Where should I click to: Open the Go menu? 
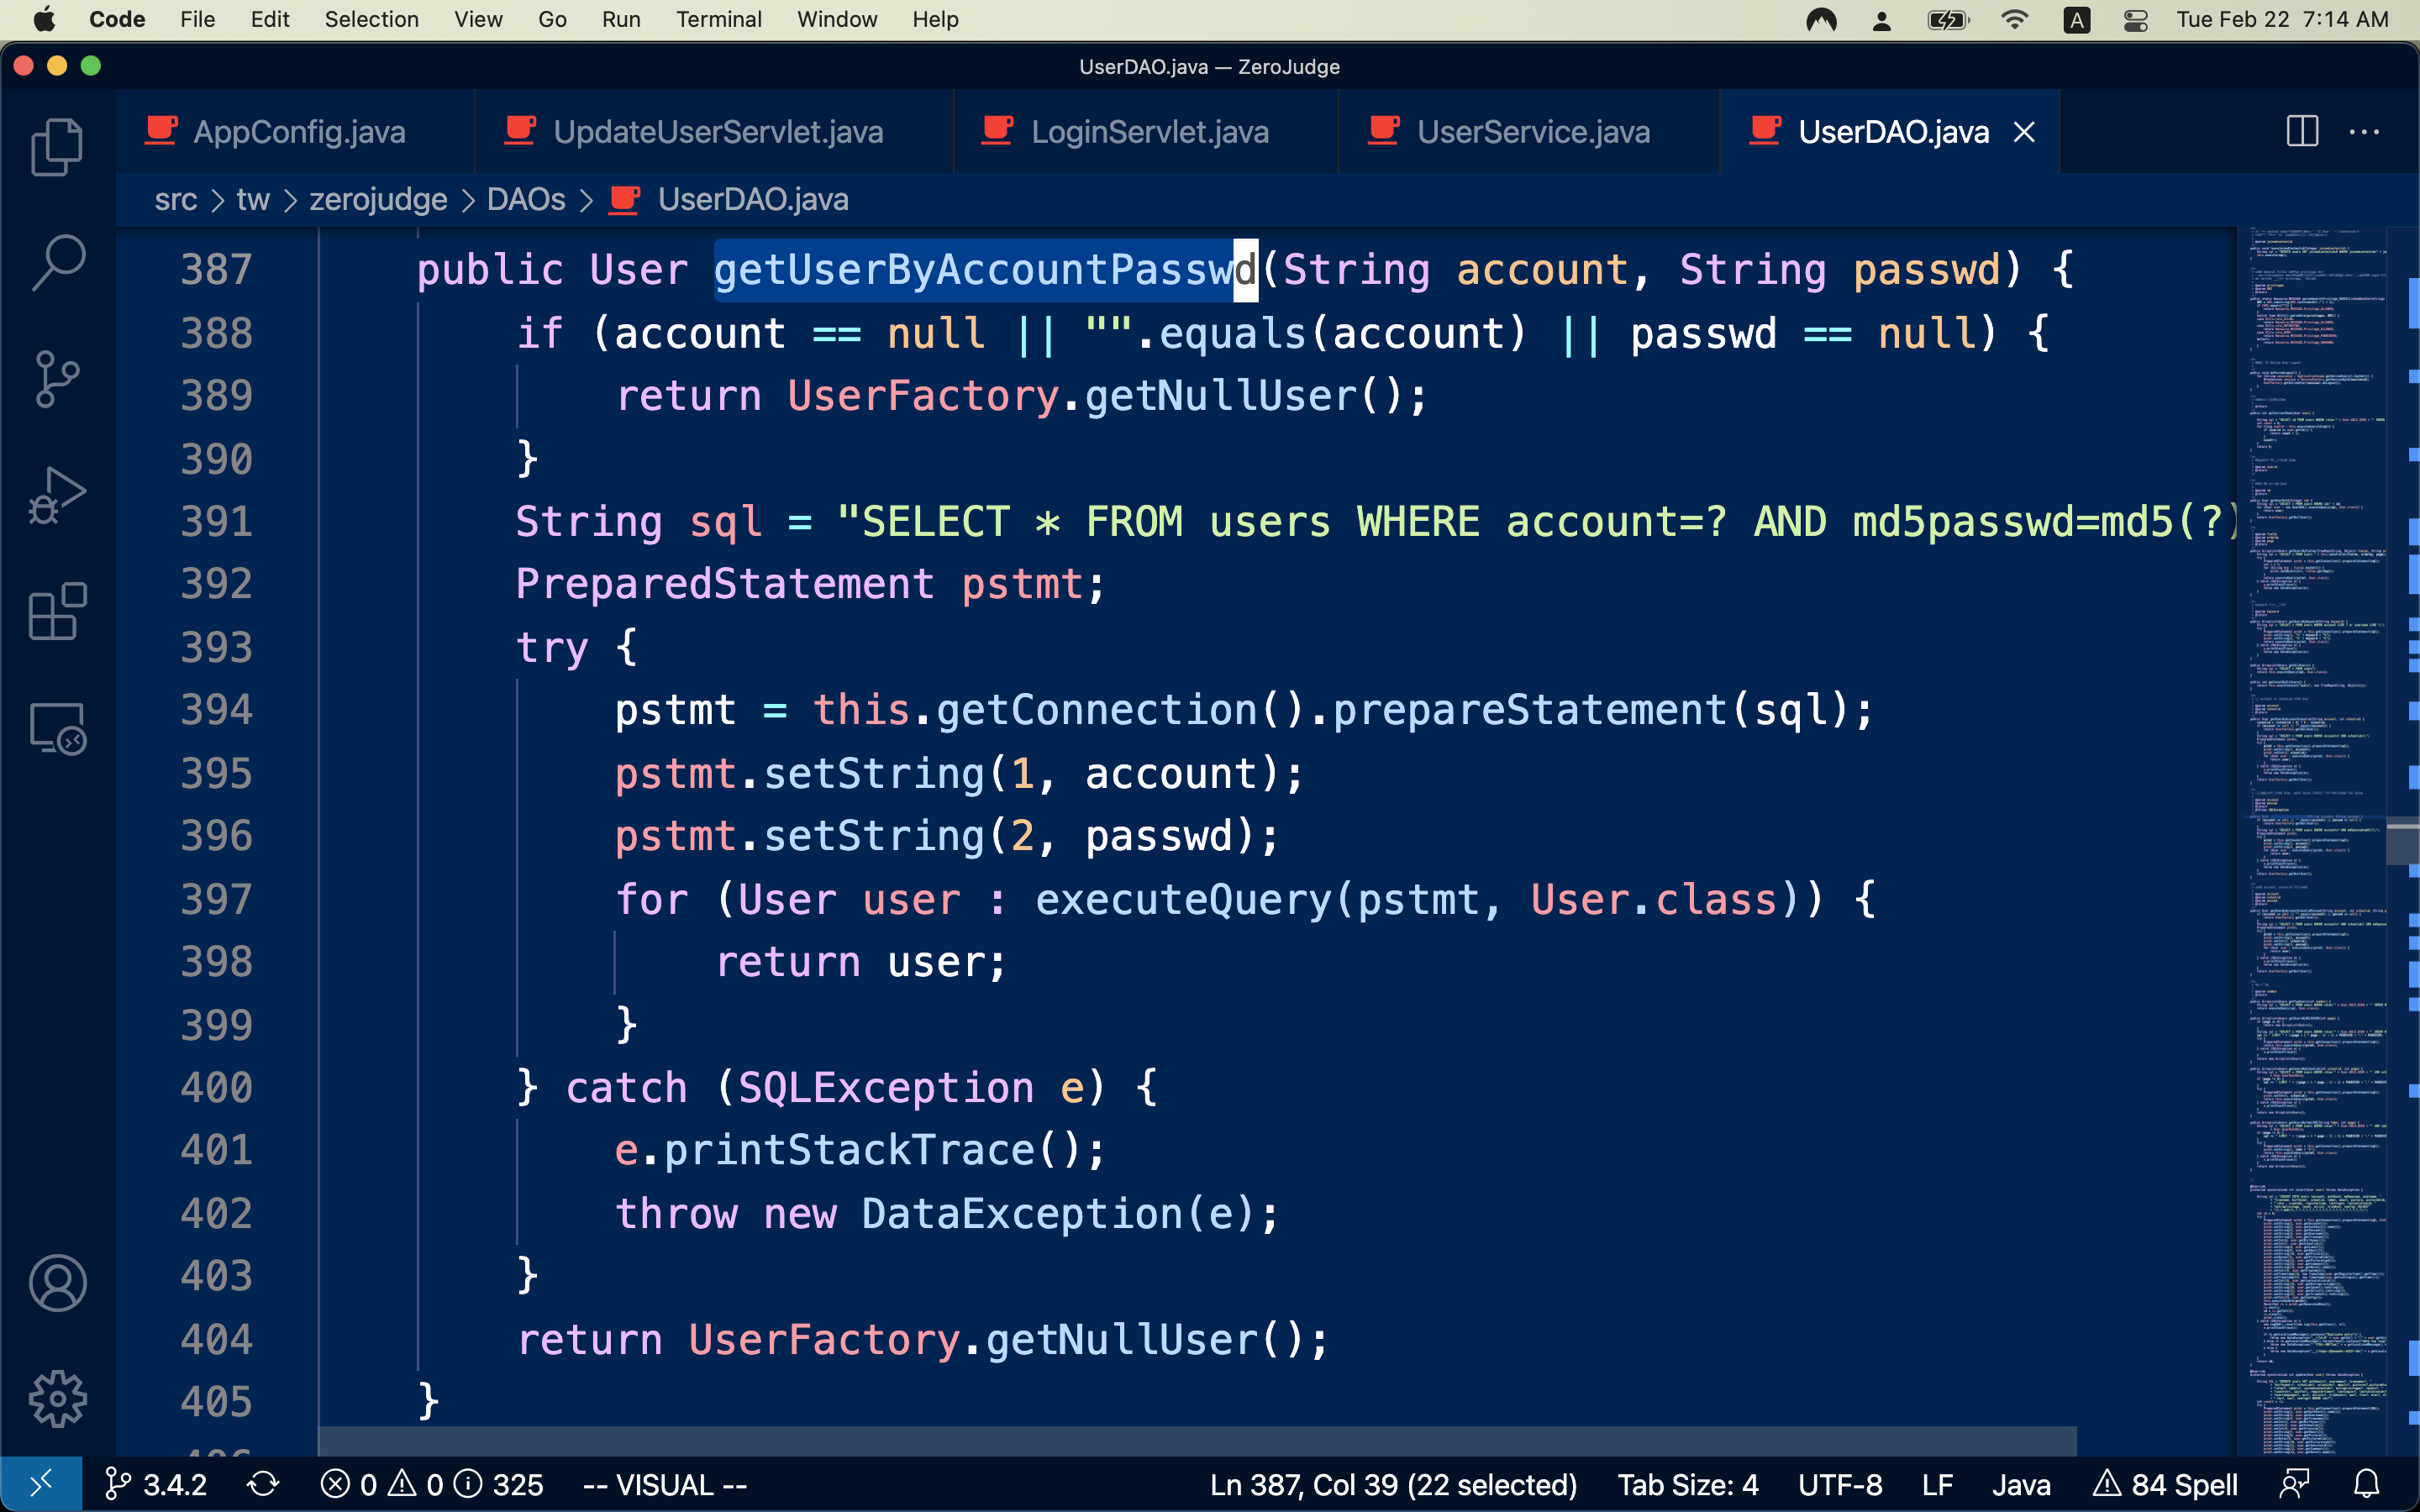click(x=552, y=19)
